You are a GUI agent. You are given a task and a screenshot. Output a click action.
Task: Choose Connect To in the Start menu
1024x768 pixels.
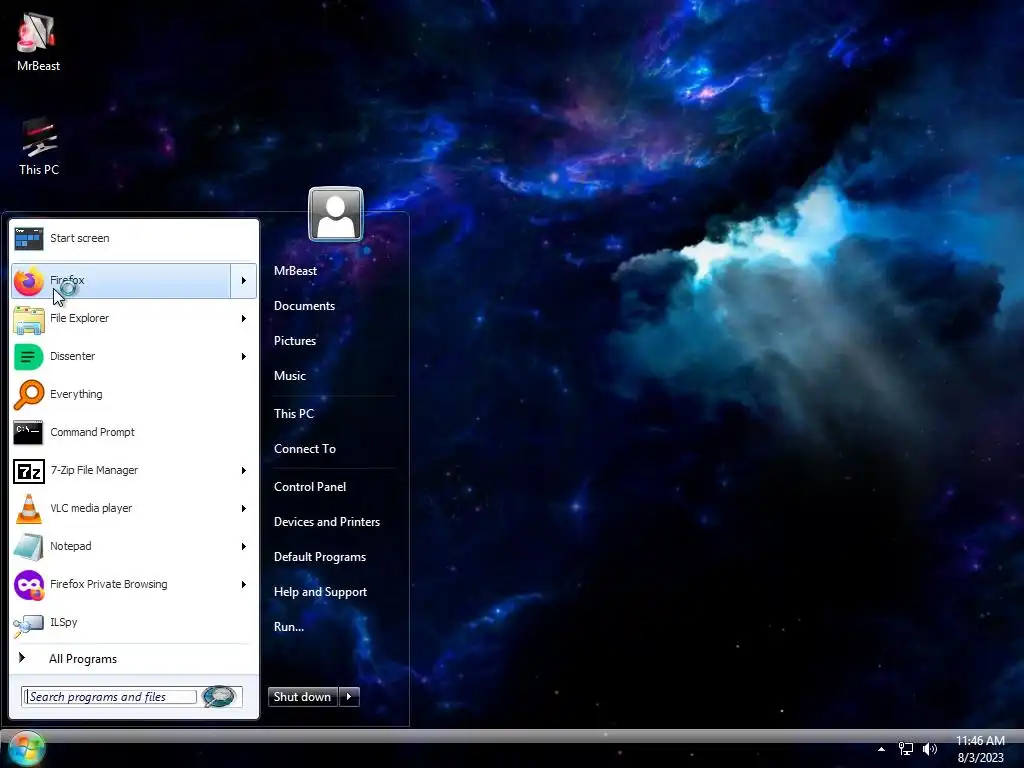pos(305,449)
